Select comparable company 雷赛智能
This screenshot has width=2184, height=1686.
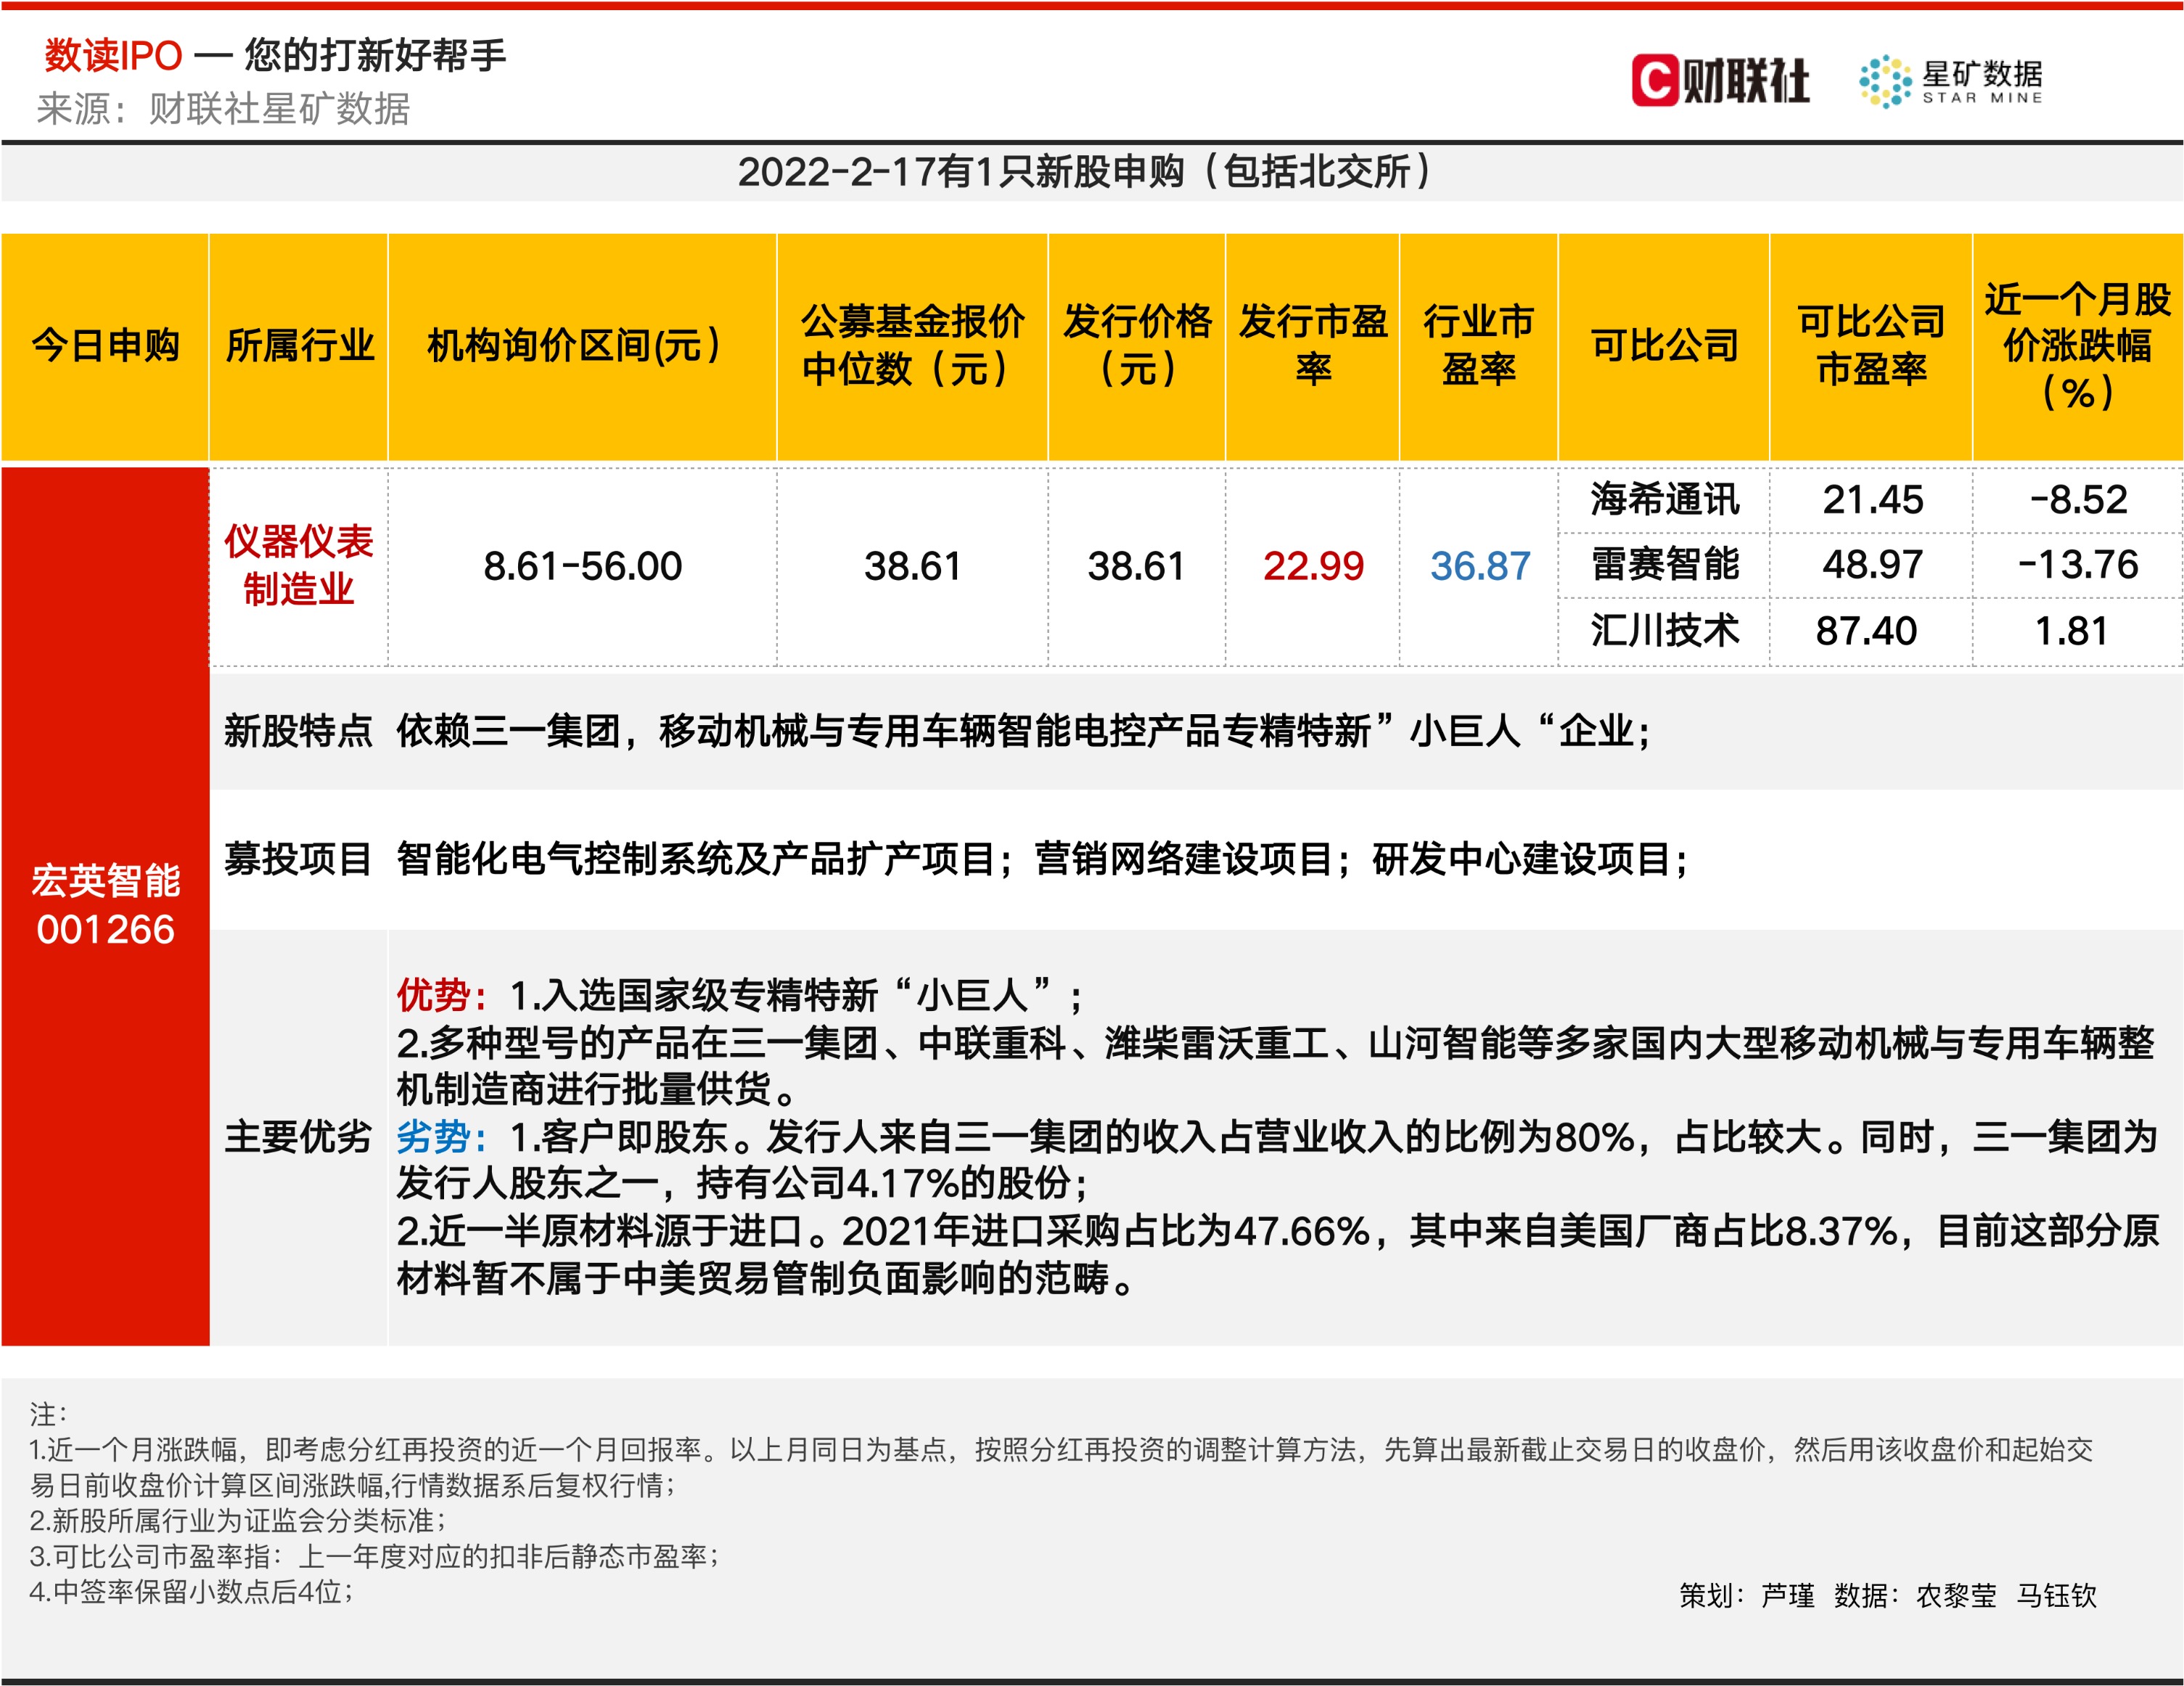click(1664, 564)
